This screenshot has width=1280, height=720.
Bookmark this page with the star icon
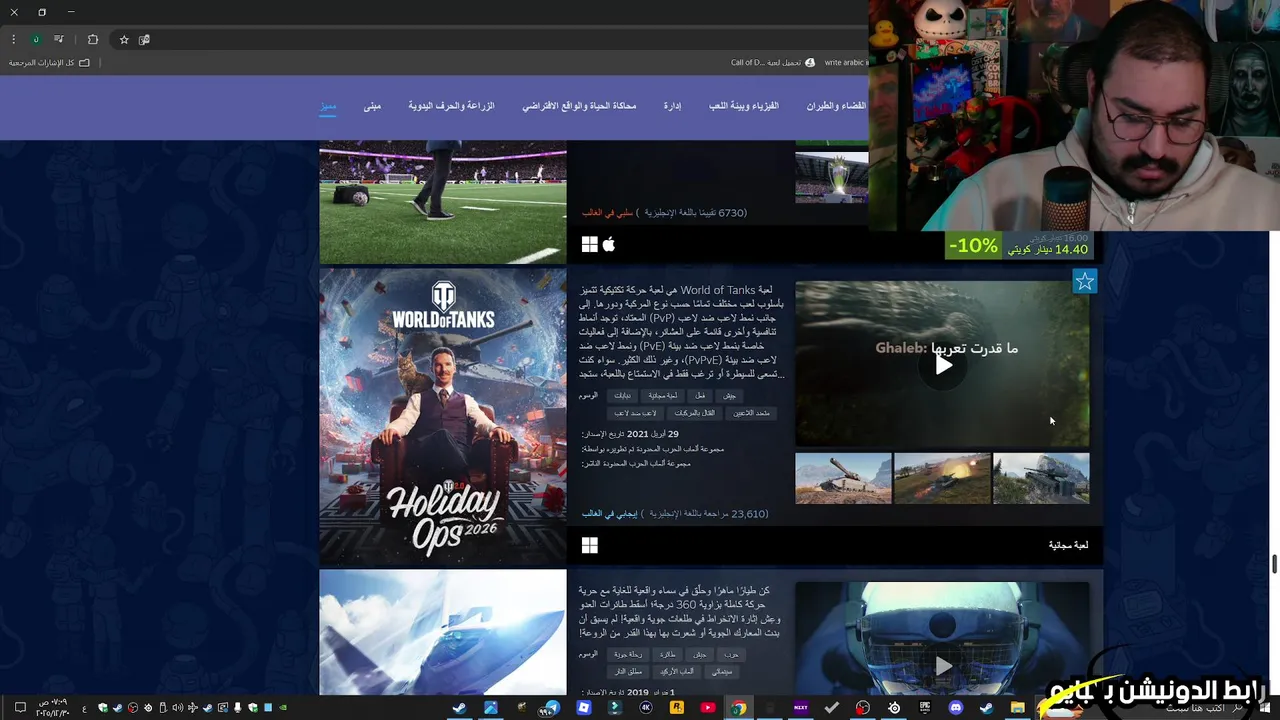tap(124, 39)
